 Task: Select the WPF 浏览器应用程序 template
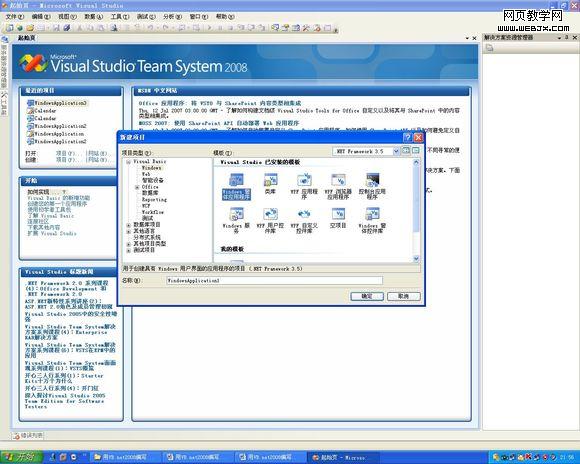[x=338, y=185]
